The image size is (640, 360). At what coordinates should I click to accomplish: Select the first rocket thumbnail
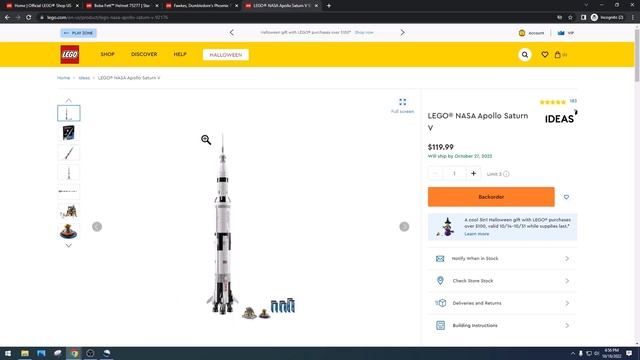pos(69,113)
